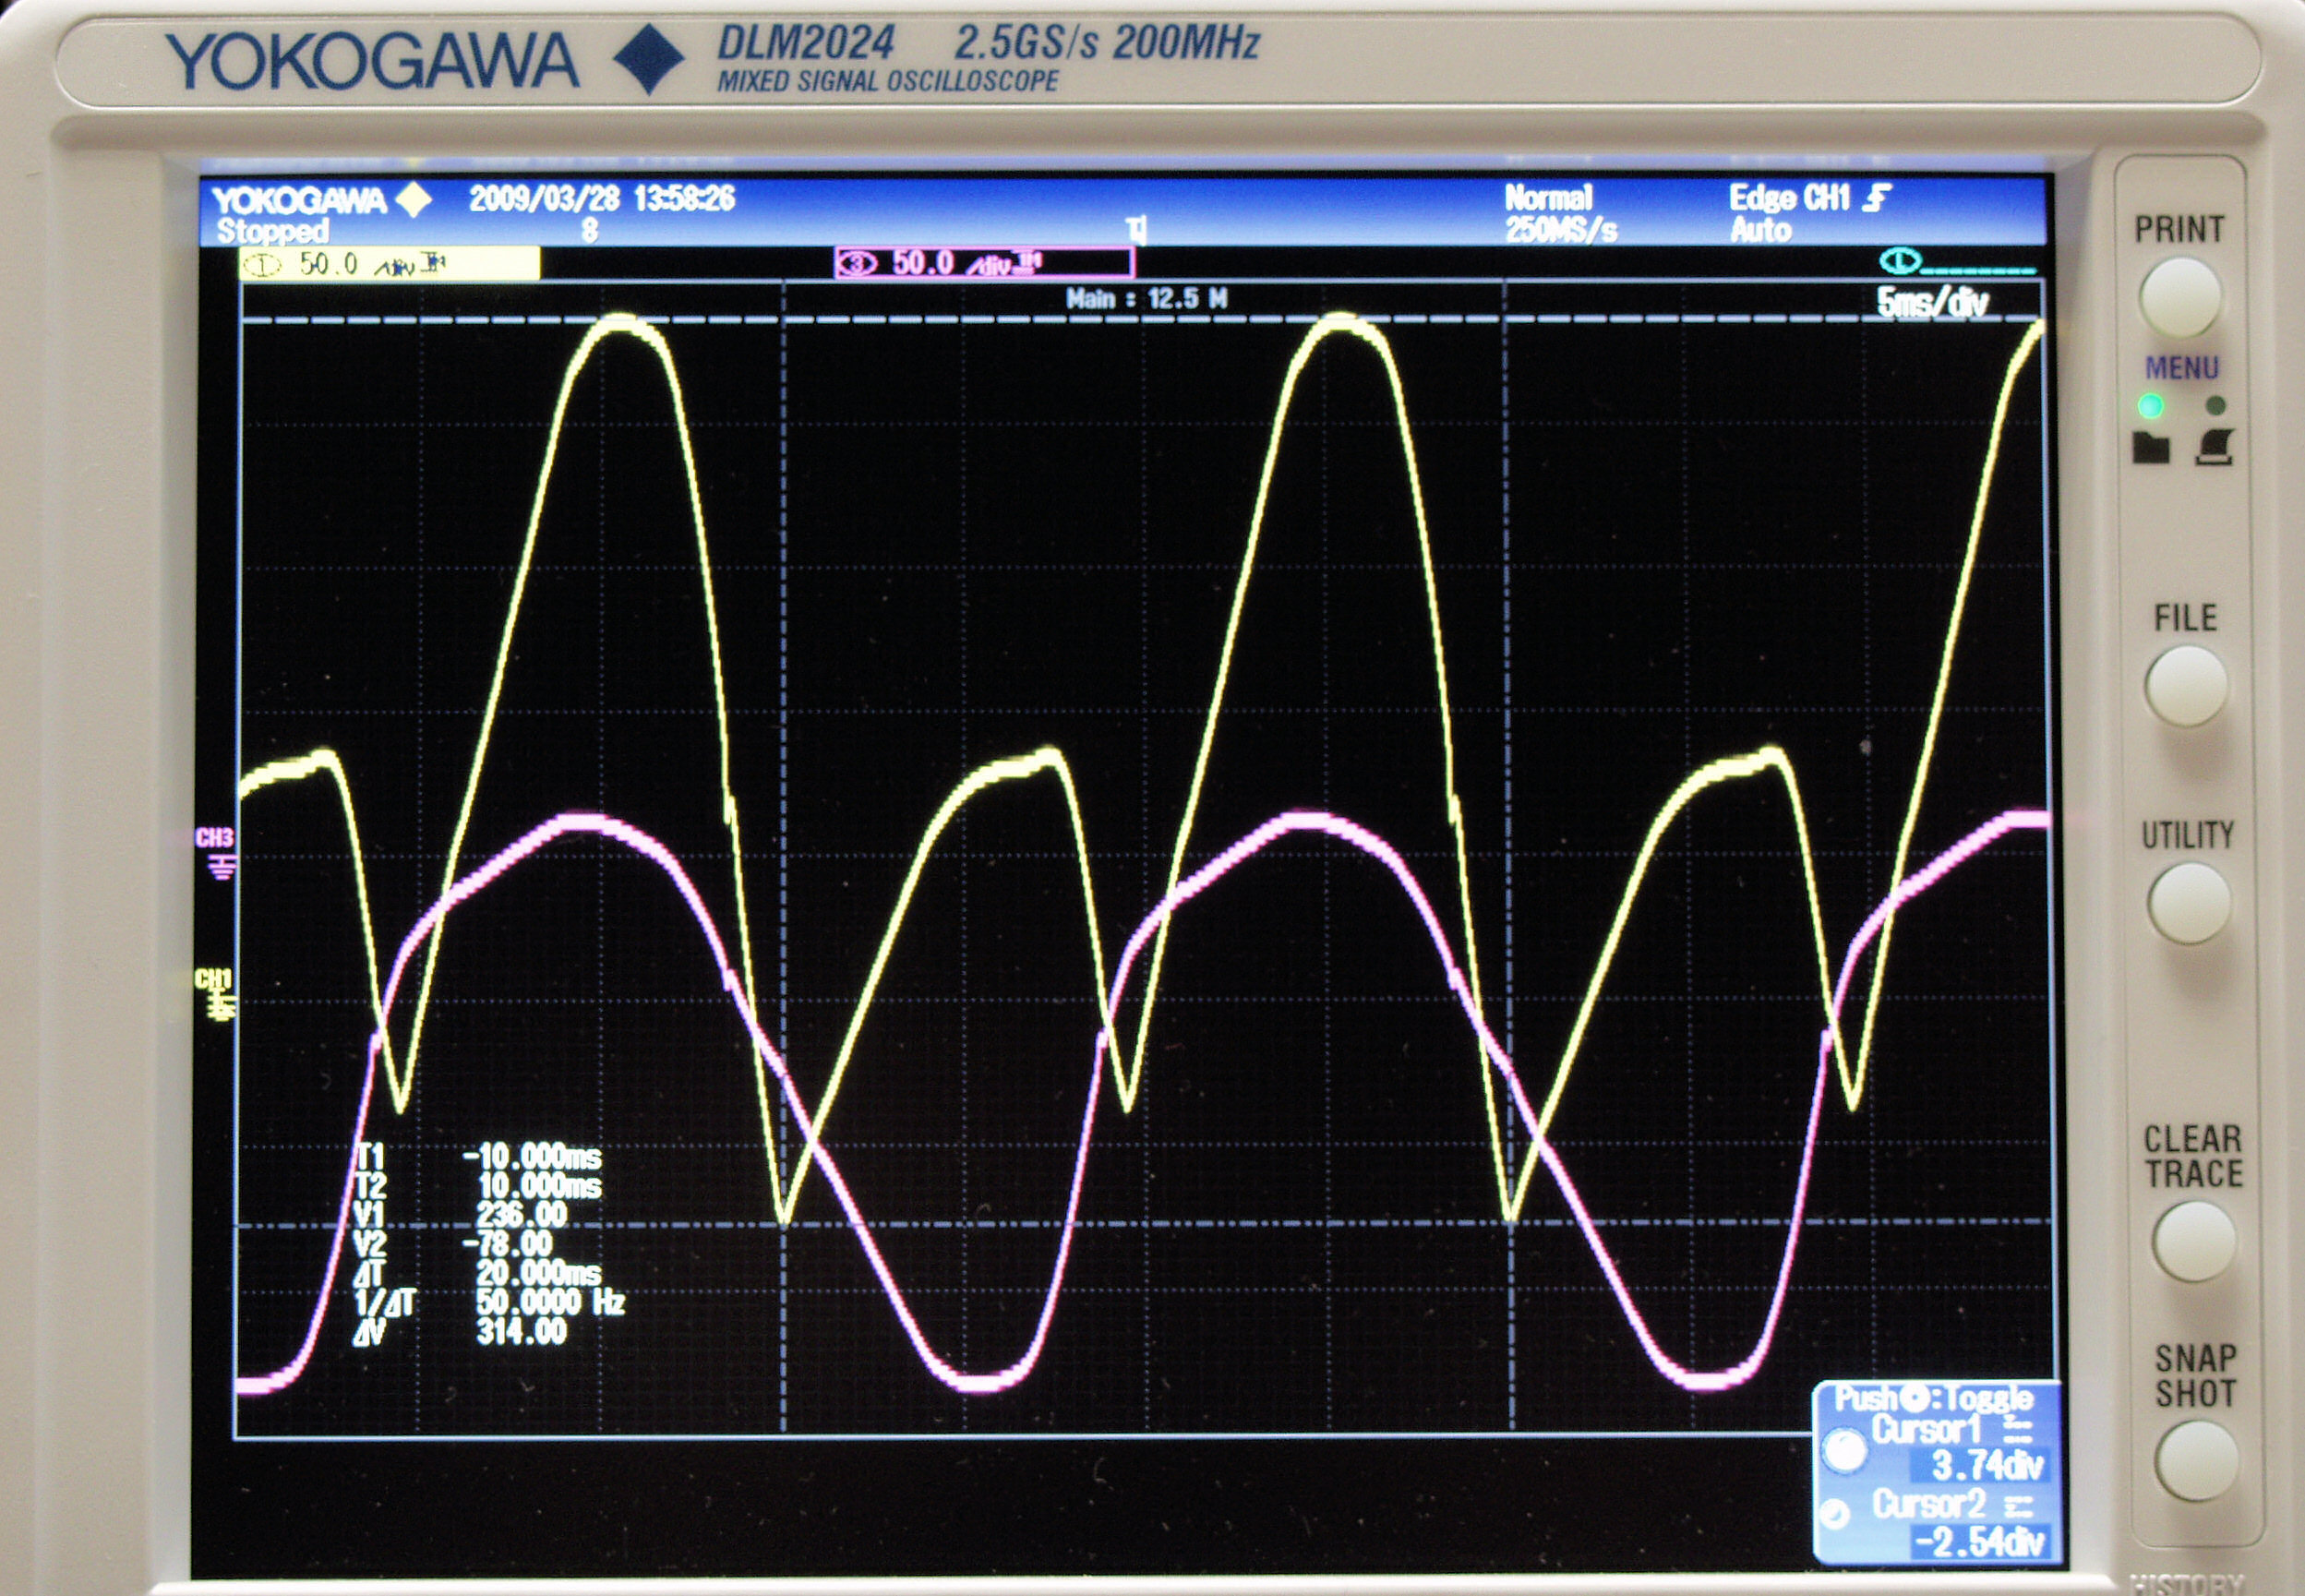Viewport: 2305px width, 1596px height.
Task: Click the folder icon below MENU
Action: 2151,447
